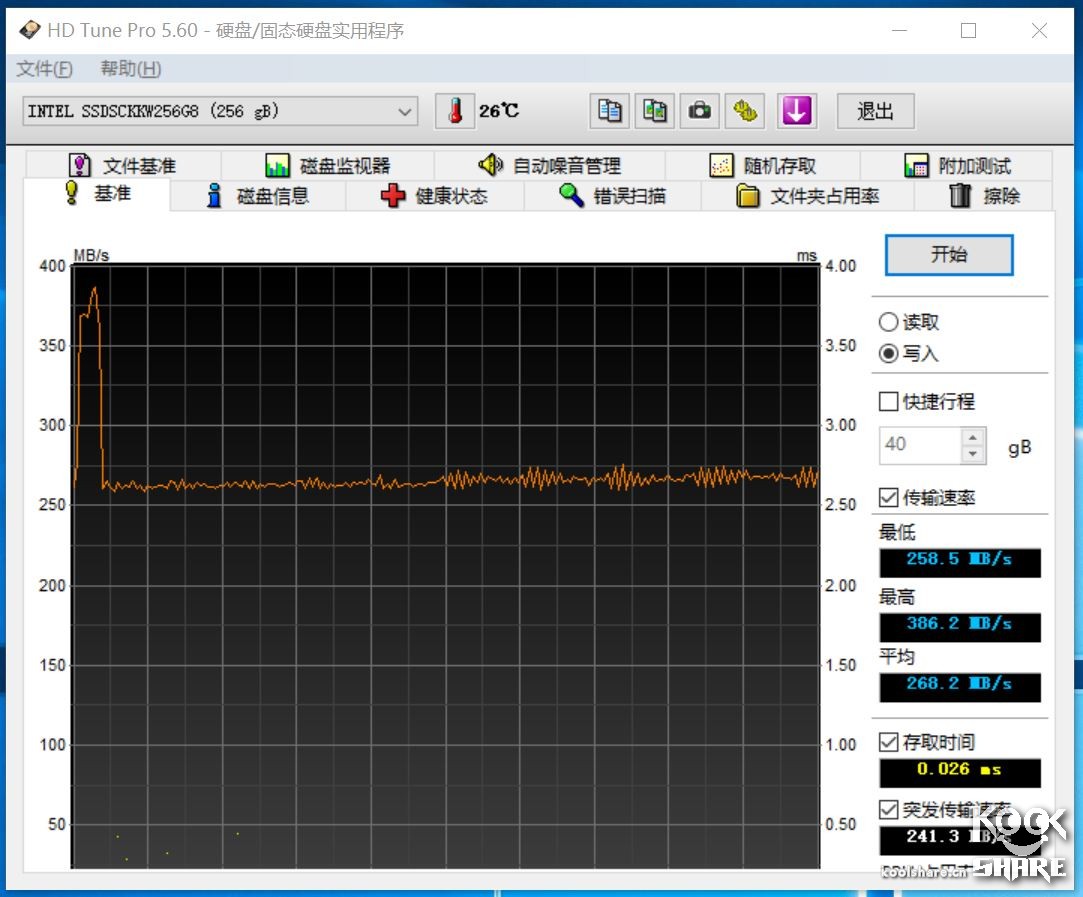
Task: Click the thermometer temperature icon
Action: (455, 111)
